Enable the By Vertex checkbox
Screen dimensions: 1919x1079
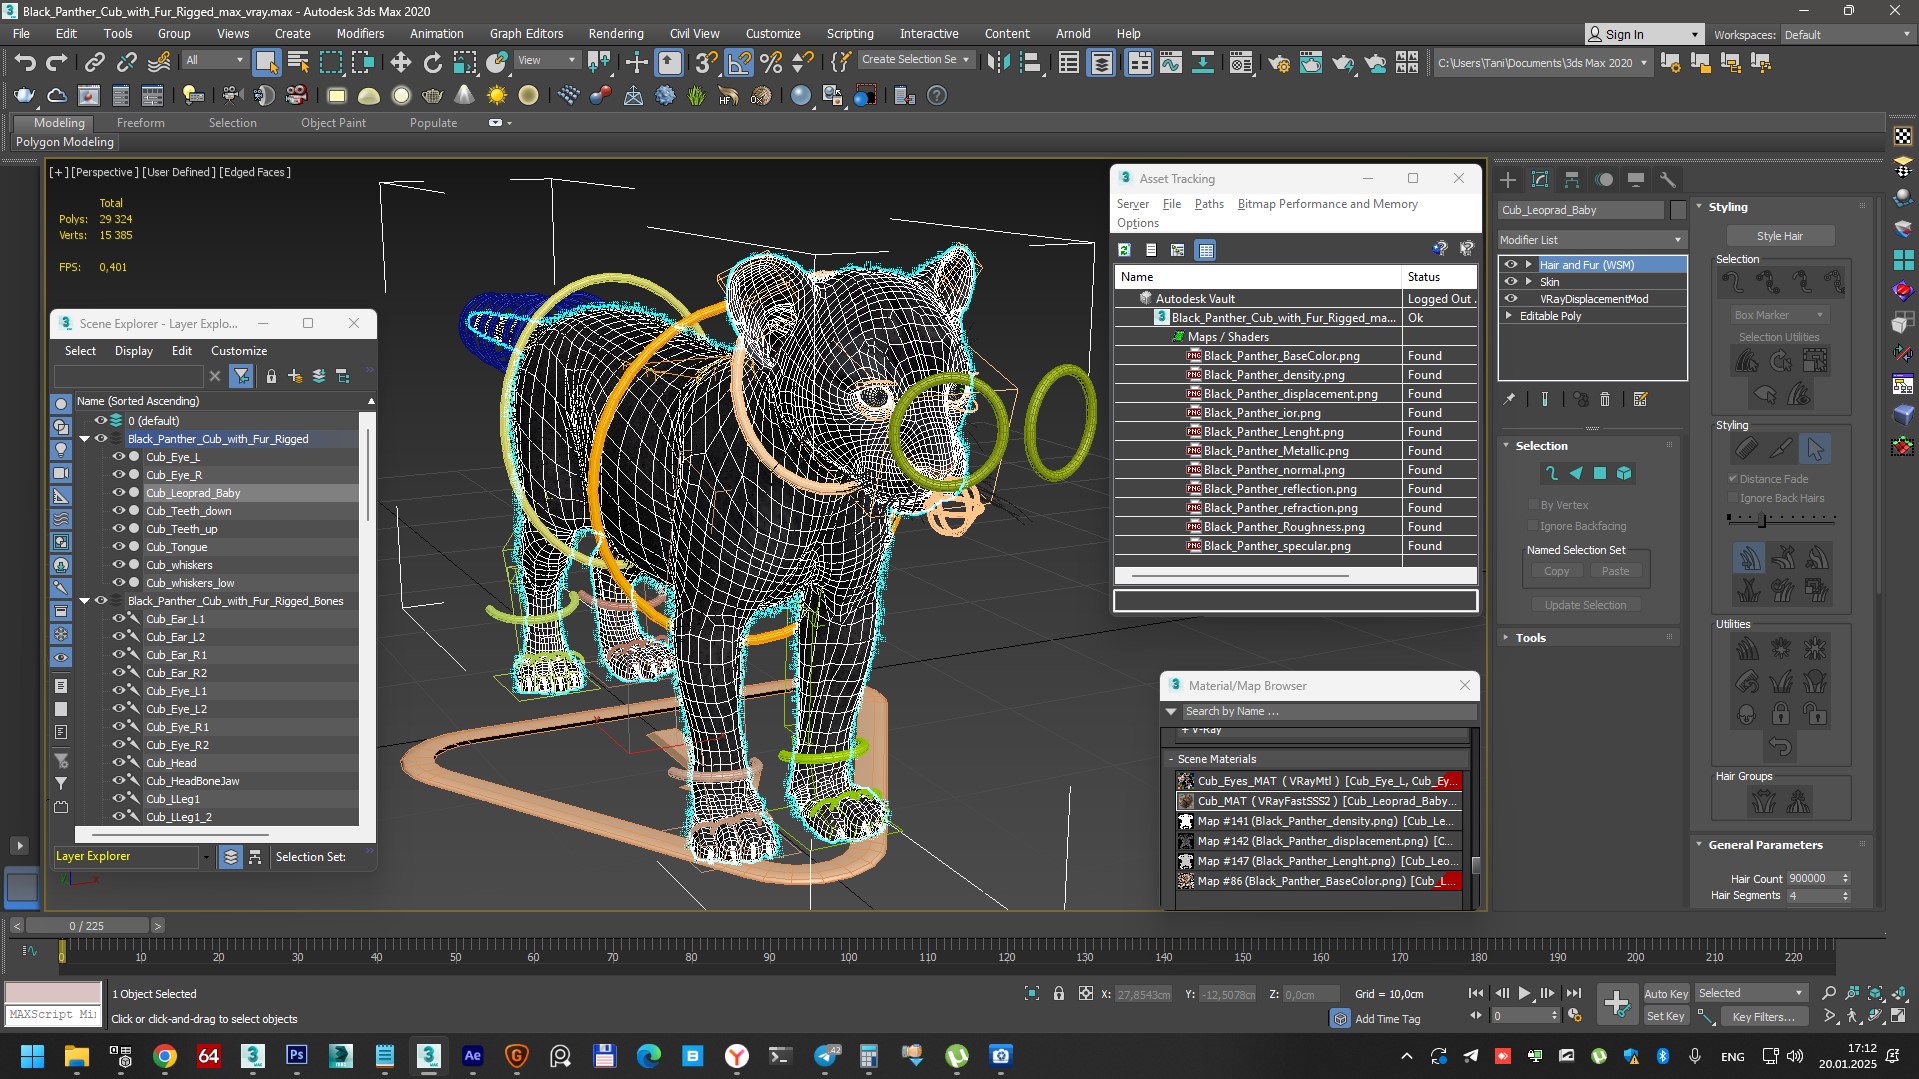tap(1533, 505)
